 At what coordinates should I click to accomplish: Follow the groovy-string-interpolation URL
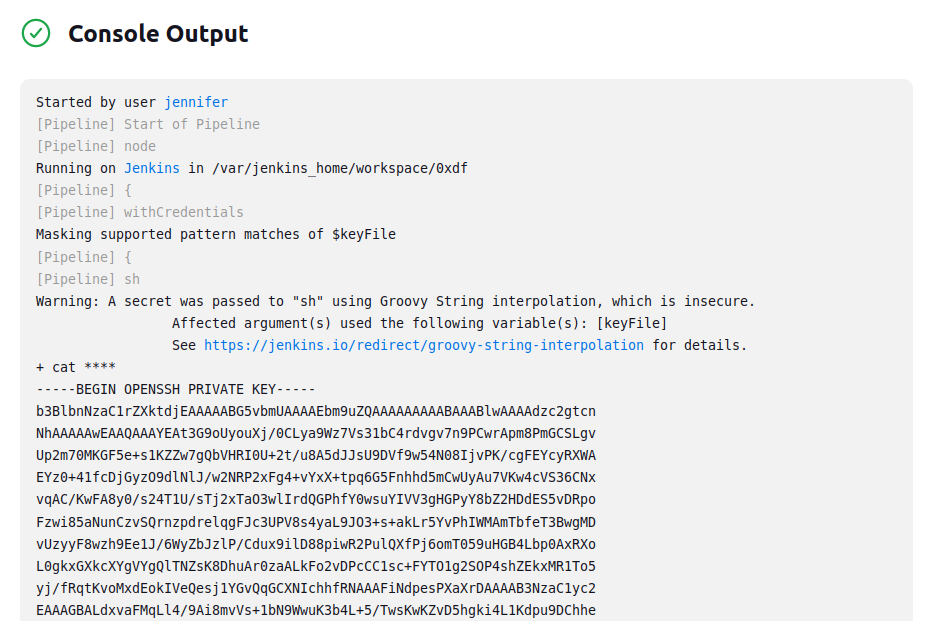point(424,345)
